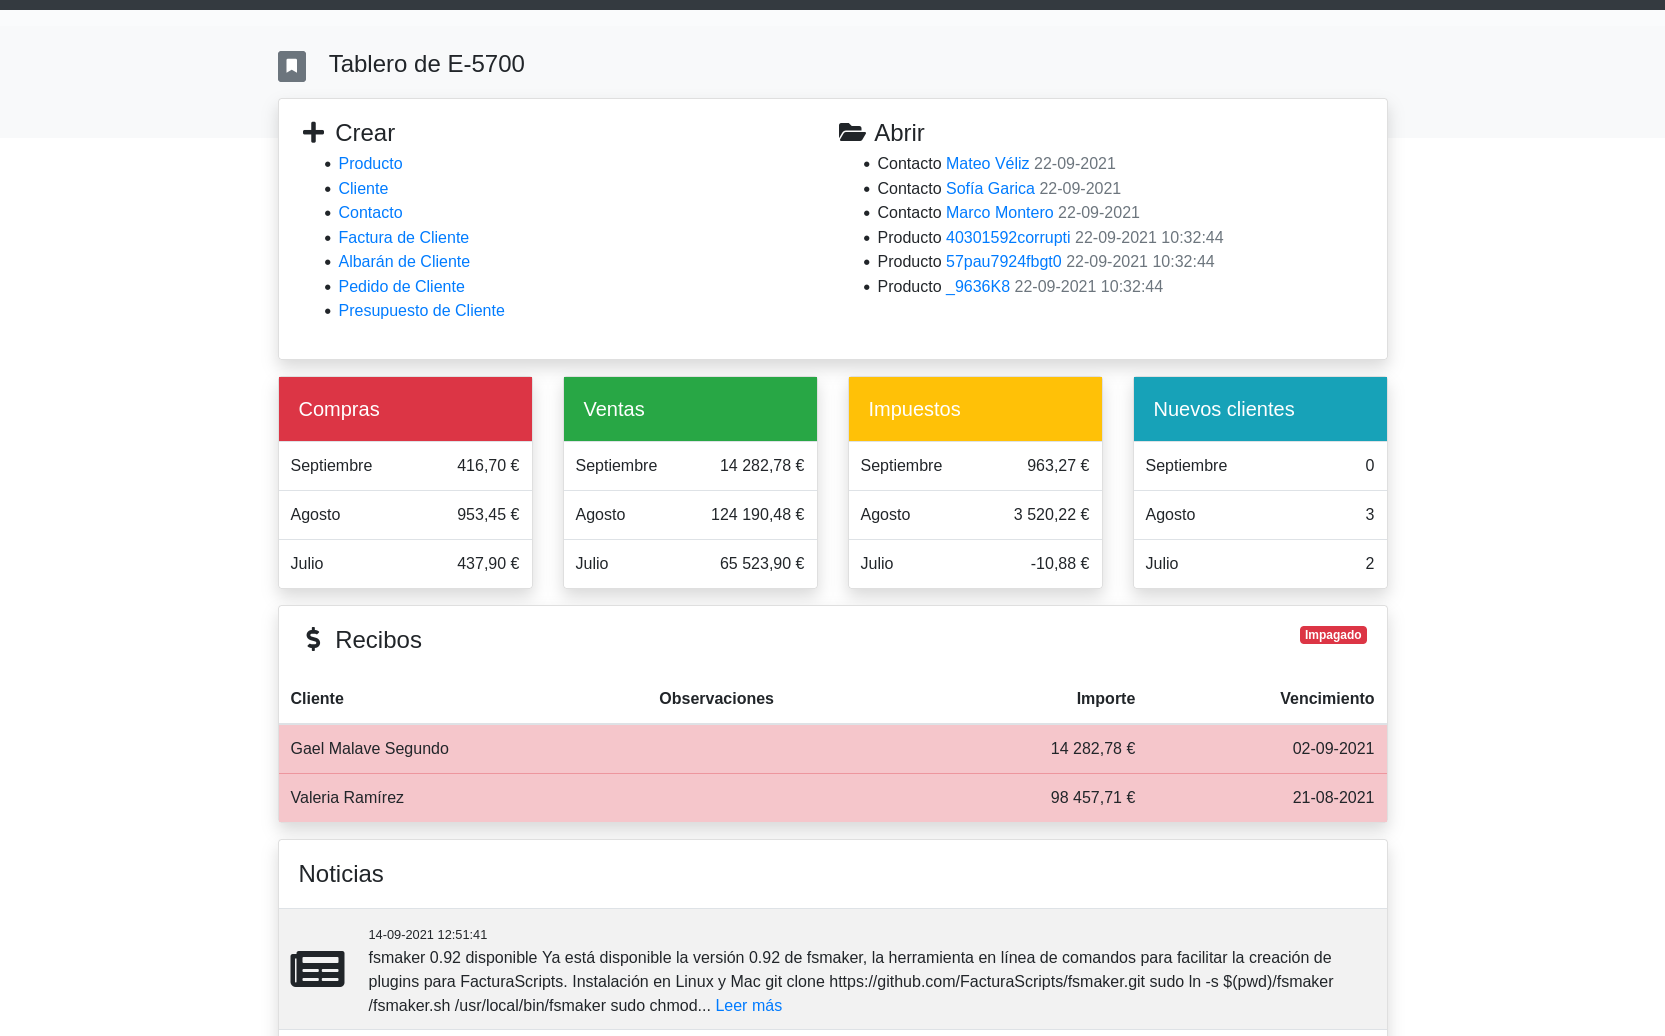Select the Valeria Ramírez receipt row
Screen dimensions: 1665x1036
click(833, 797)
